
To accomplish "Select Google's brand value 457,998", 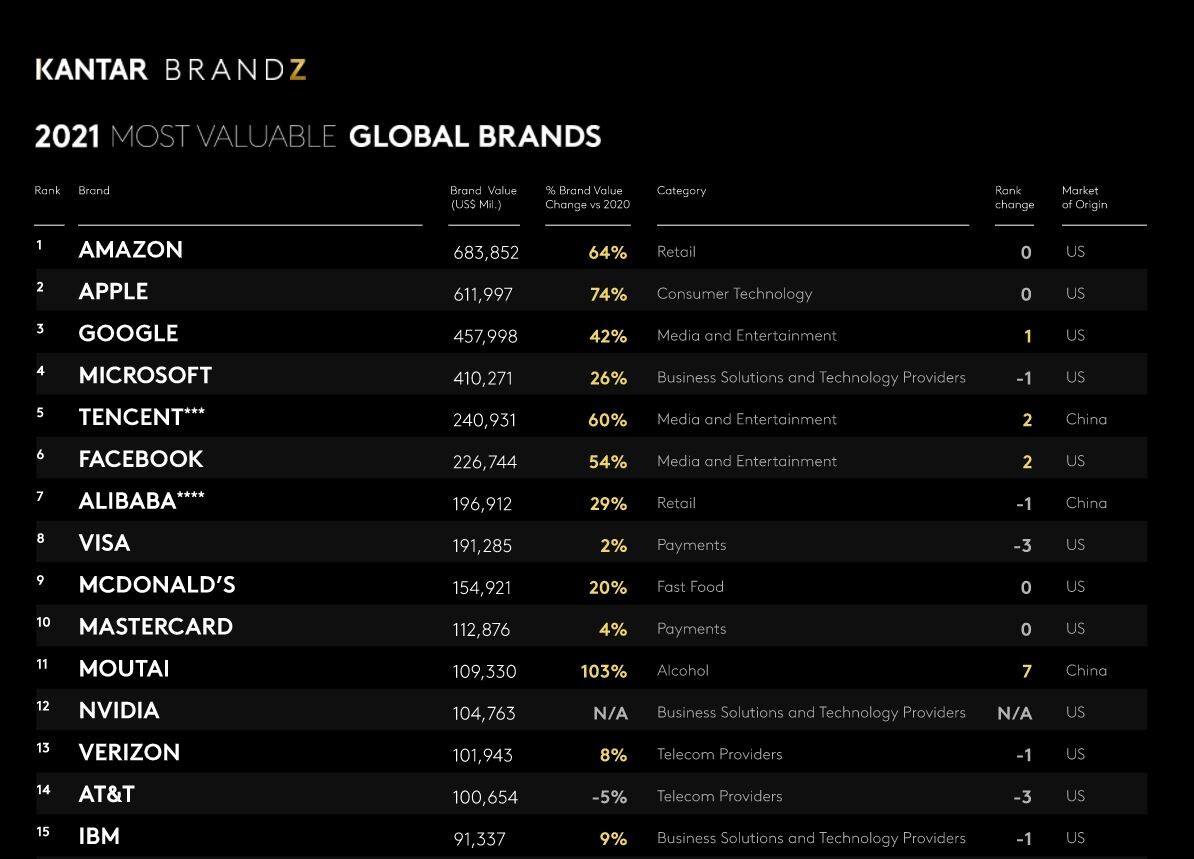I will (x=485, y=336).
